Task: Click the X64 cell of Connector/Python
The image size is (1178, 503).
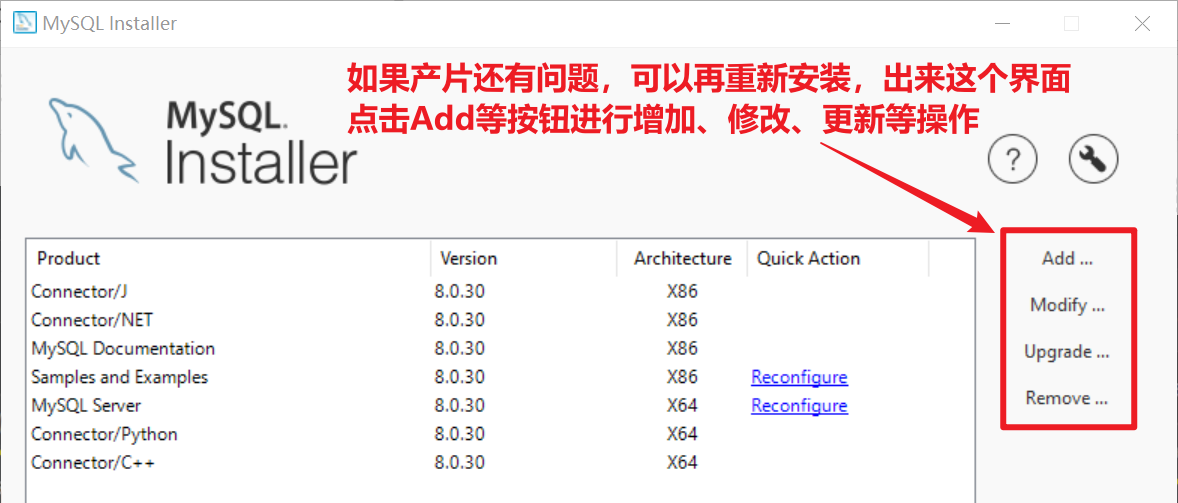Action: click(x=682, y=435)
